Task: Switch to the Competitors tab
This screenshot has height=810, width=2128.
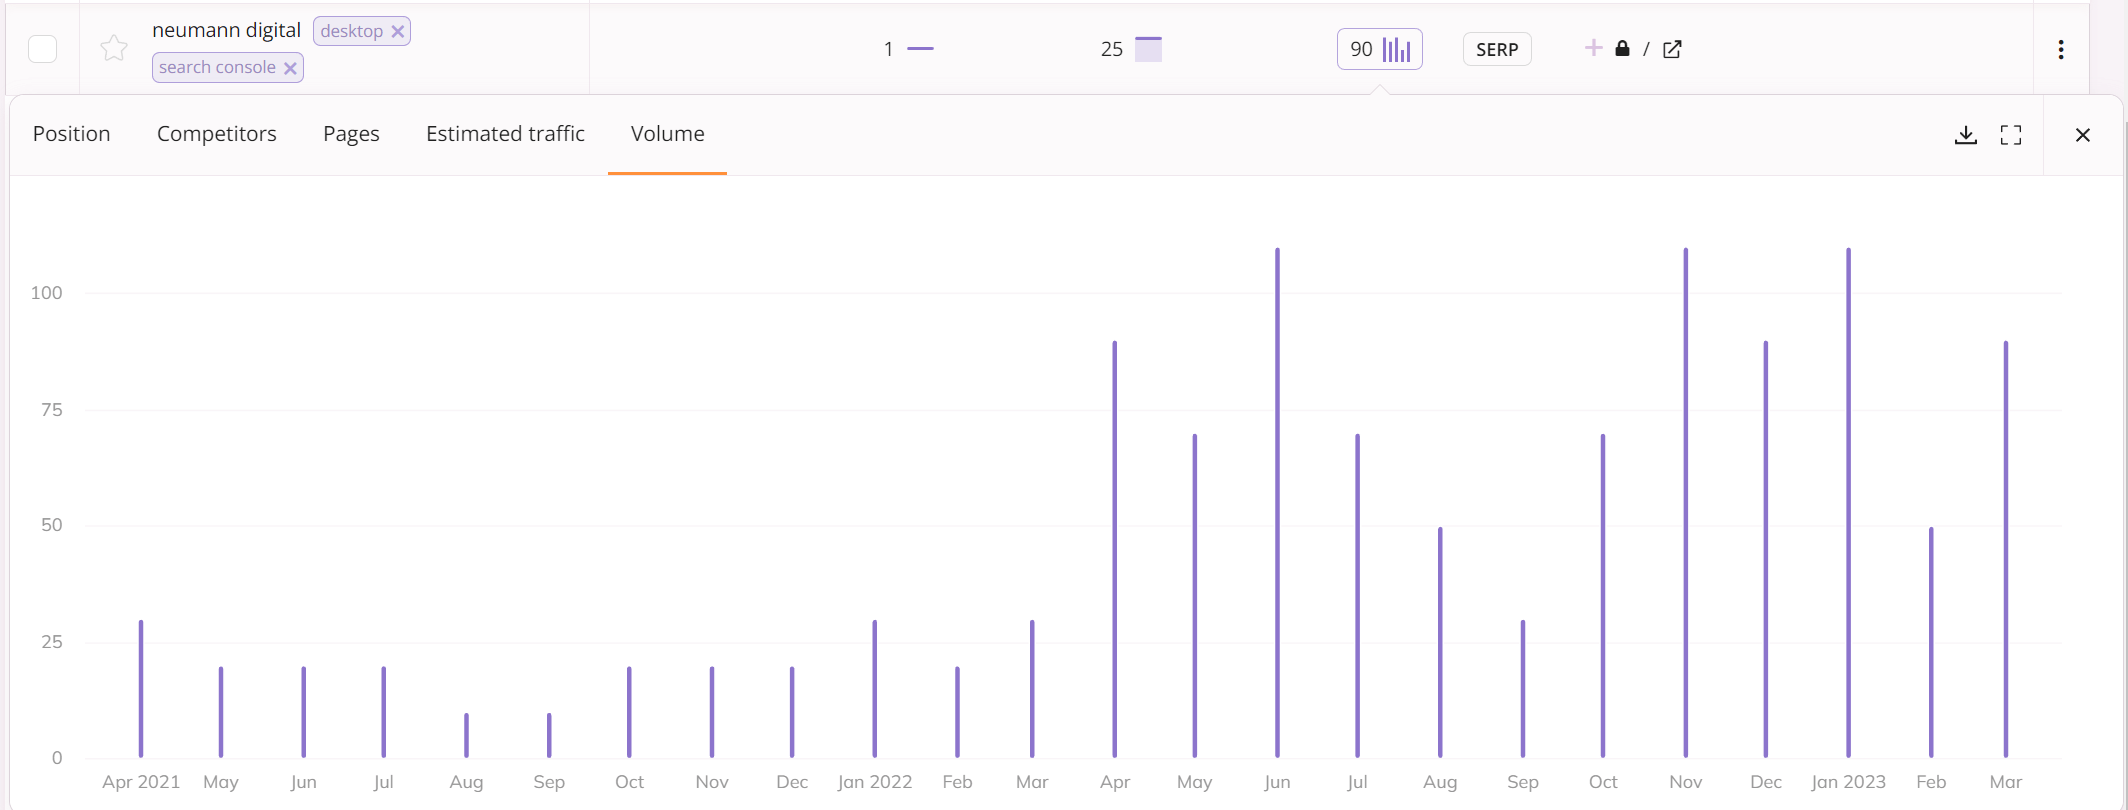Action: (x=217, y=134)
